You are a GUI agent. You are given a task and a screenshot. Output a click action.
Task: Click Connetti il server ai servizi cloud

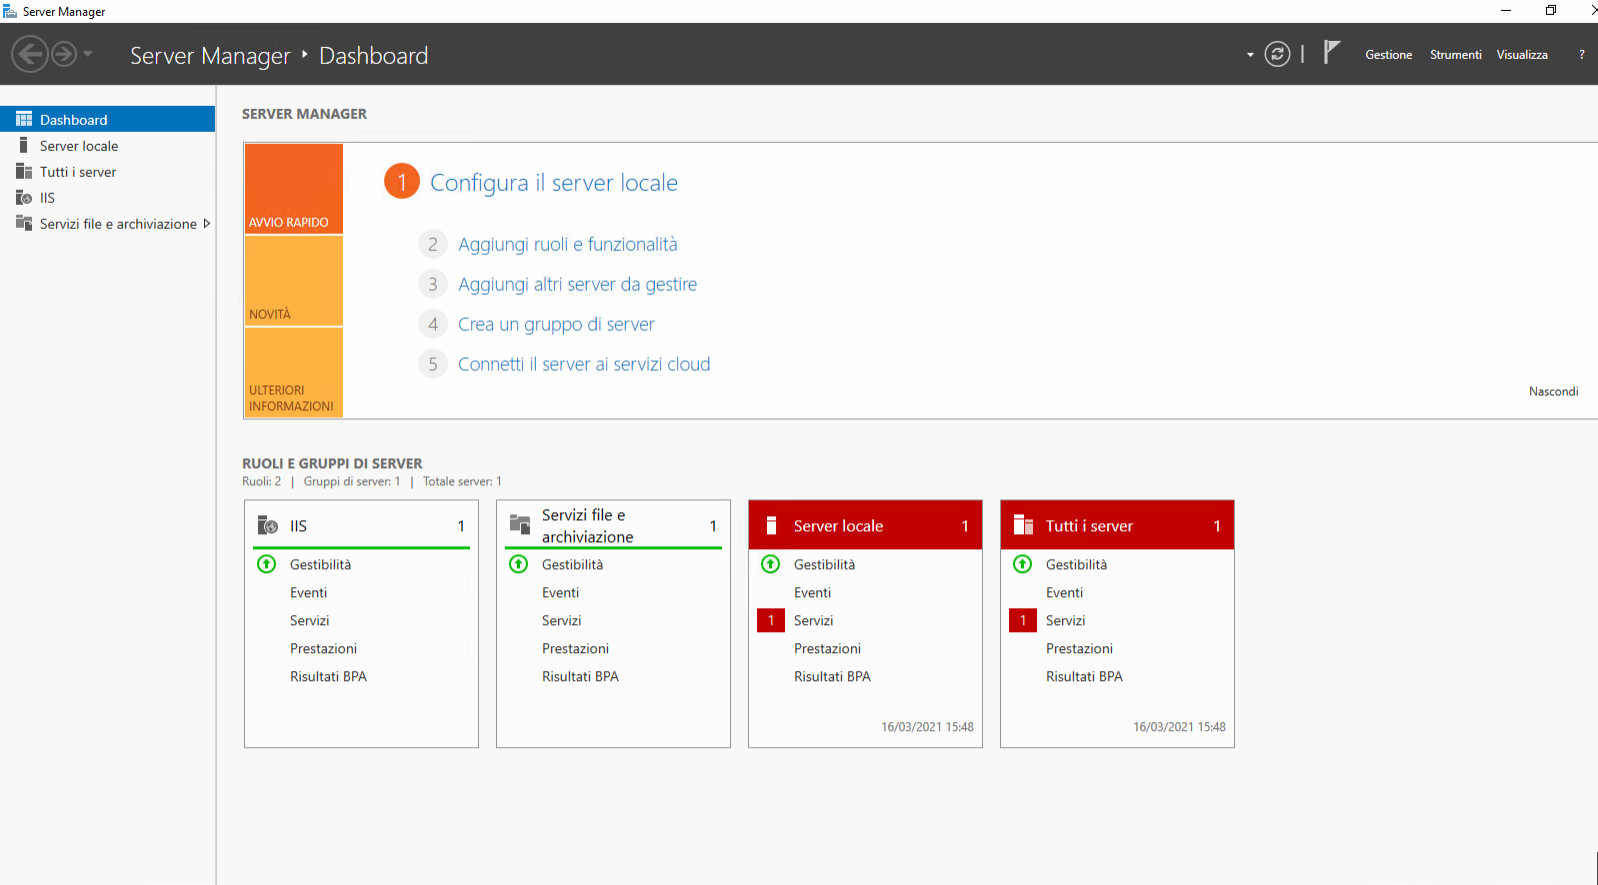pos(584,364)
